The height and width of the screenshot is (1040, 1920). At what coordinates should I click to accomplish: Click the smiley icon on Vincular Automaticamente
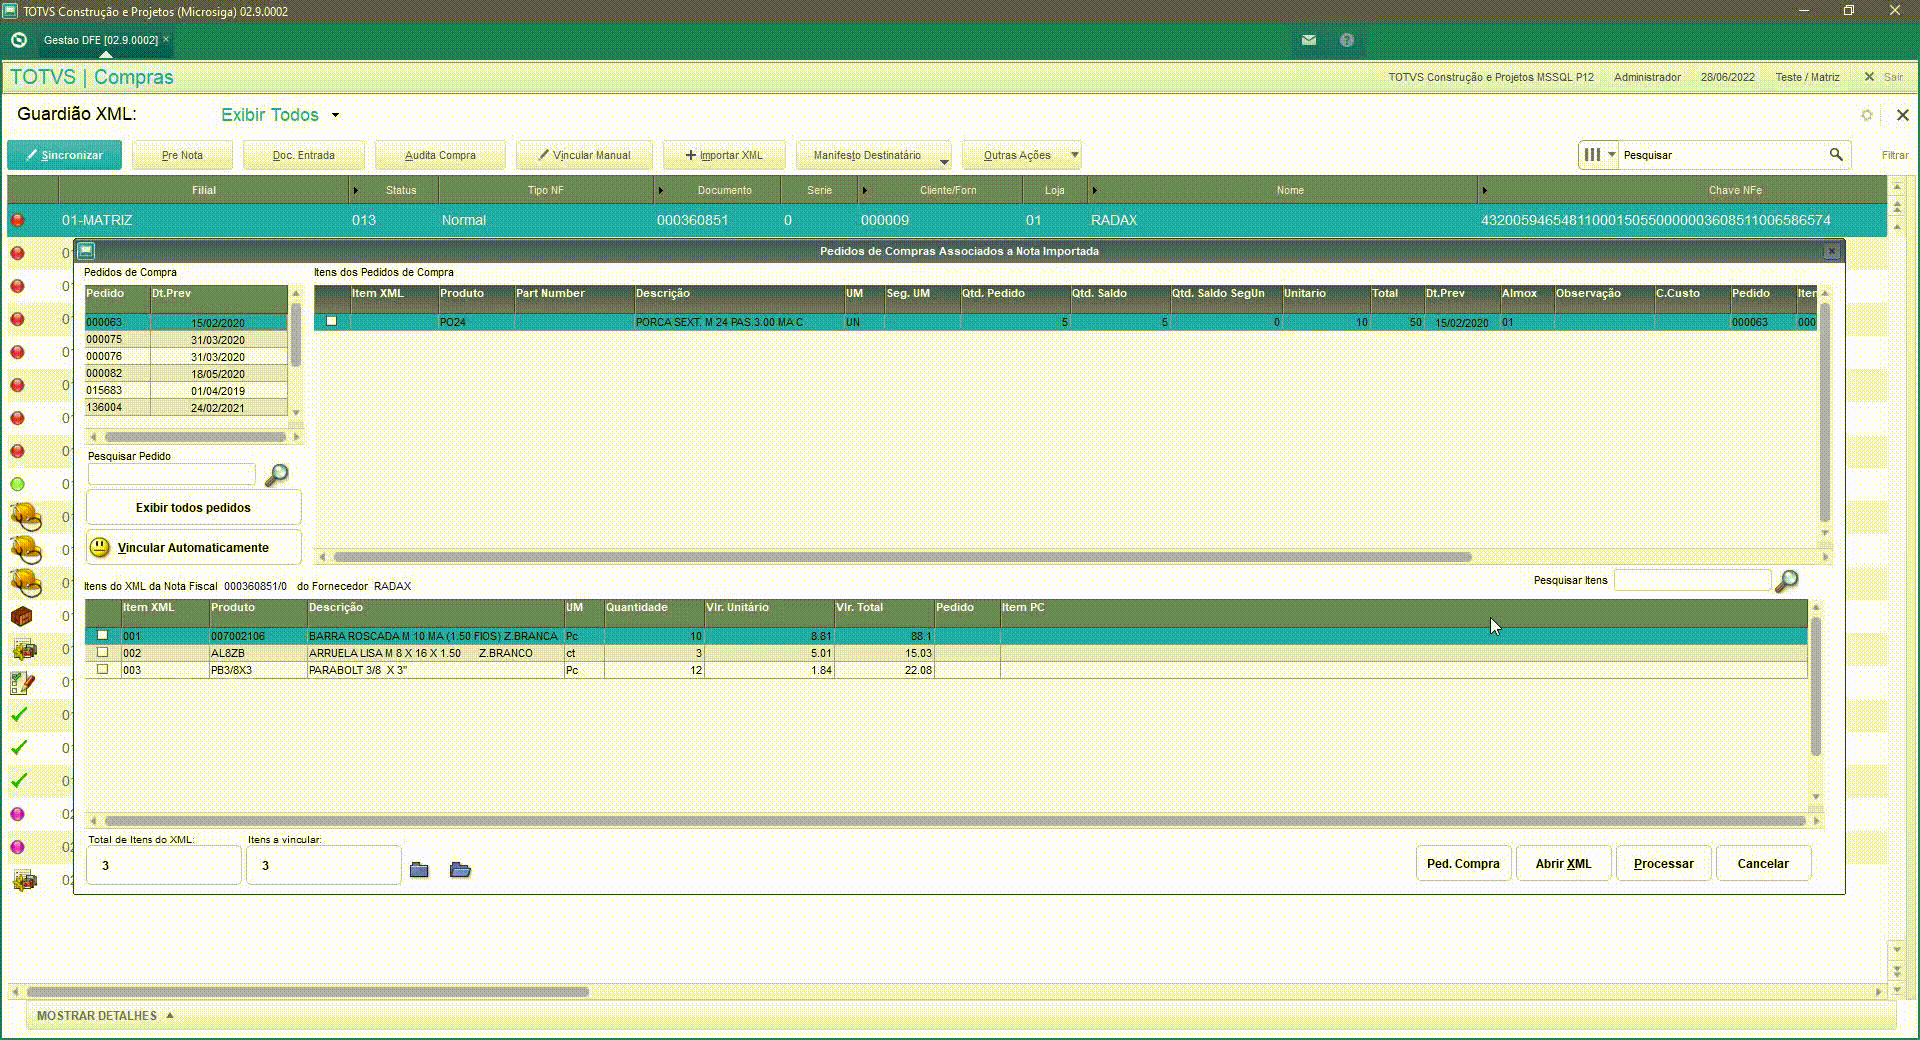coord(100,547)
